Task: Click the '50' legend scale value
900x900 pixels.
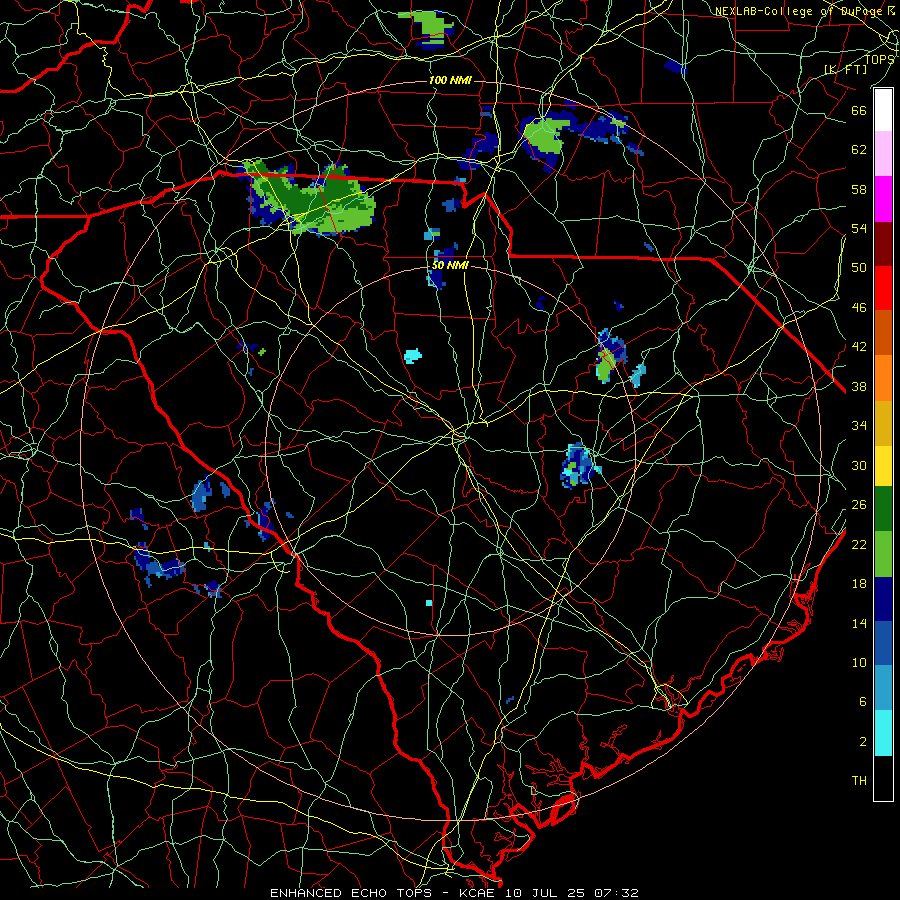Action: click(859, 267)
